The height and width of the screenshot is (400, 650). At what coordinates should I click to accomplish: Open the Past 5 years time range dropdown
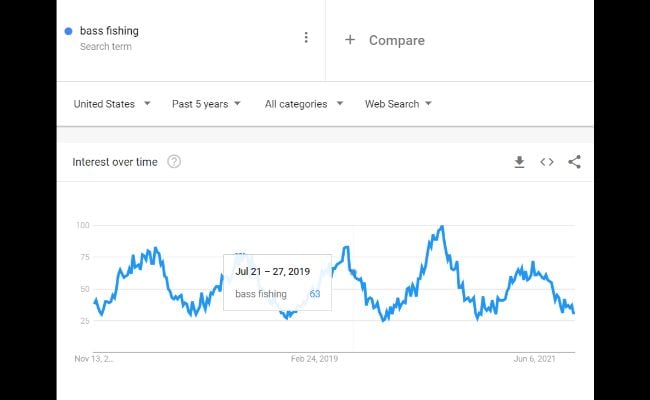[x=206, y=104]
